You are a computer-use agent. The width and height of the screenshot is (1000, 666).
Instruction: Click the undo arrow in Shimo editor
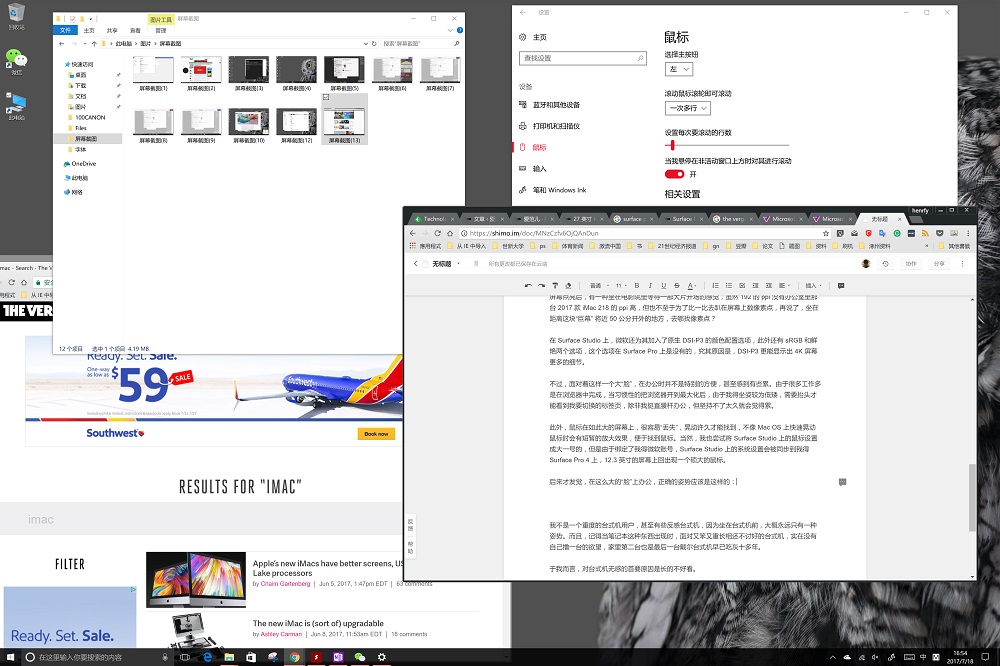(528, 285)
